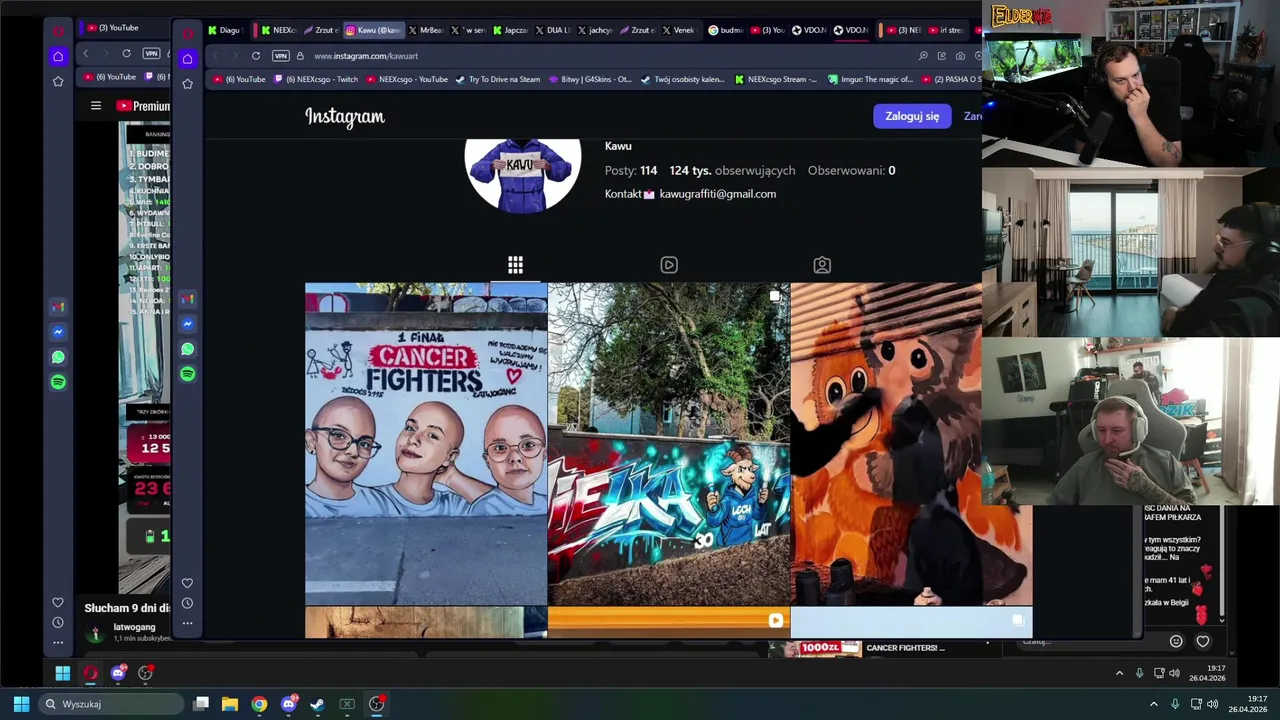1280x720 pixels.
Task: Open the Venek X browser tab
Action: 678,30
